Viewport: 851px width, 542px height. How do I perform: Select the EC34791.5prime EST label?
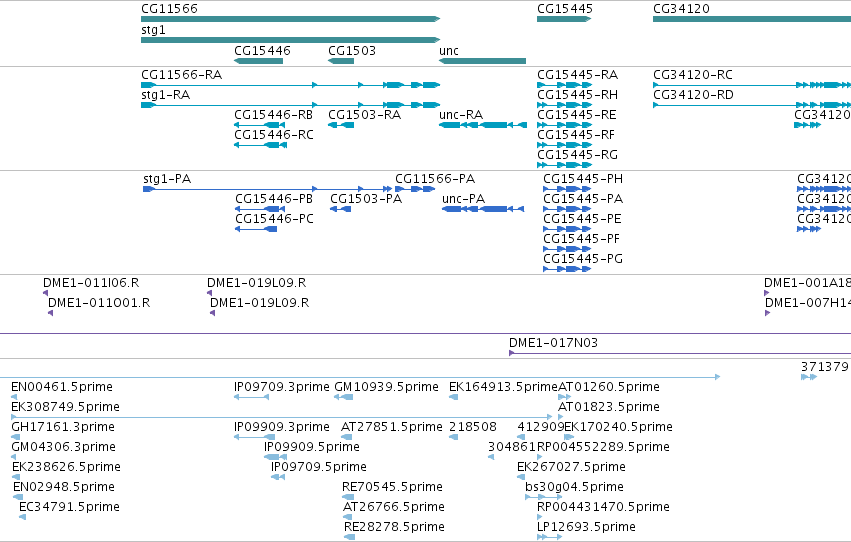[x=69, y=507]
